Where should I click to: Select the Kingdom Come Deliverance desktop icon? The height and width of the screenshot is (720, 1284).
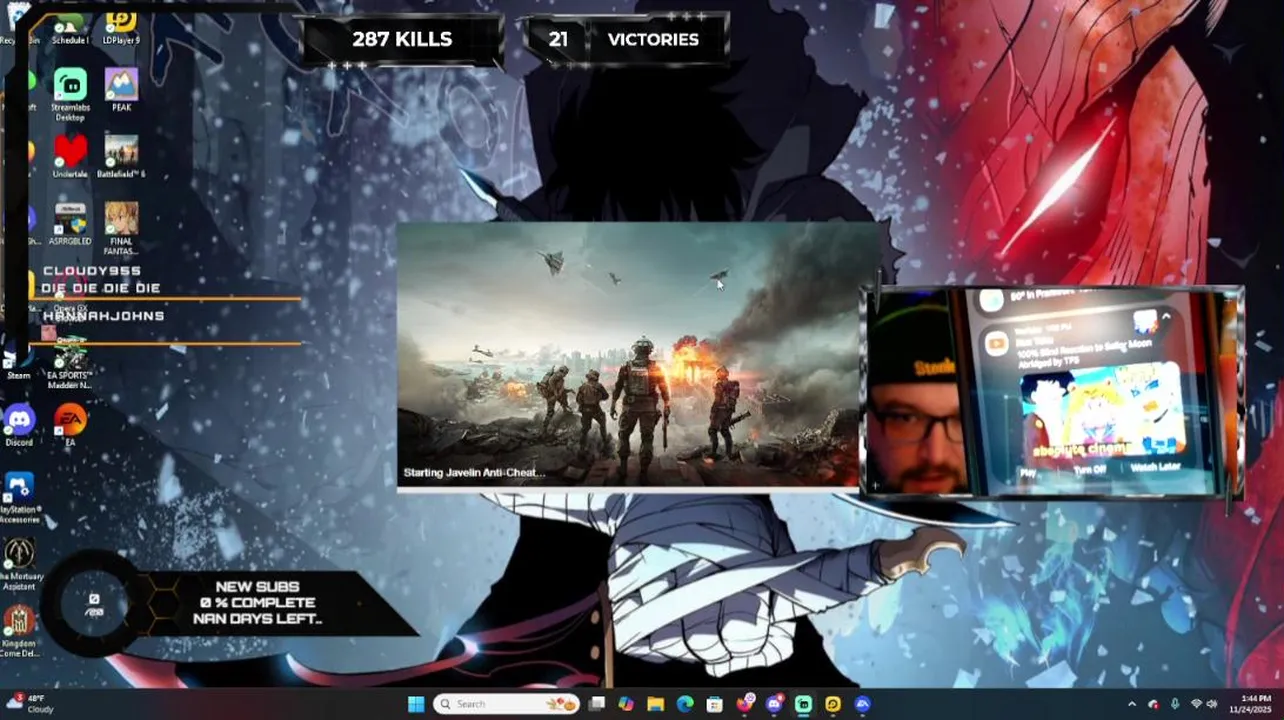coord(19,630)
